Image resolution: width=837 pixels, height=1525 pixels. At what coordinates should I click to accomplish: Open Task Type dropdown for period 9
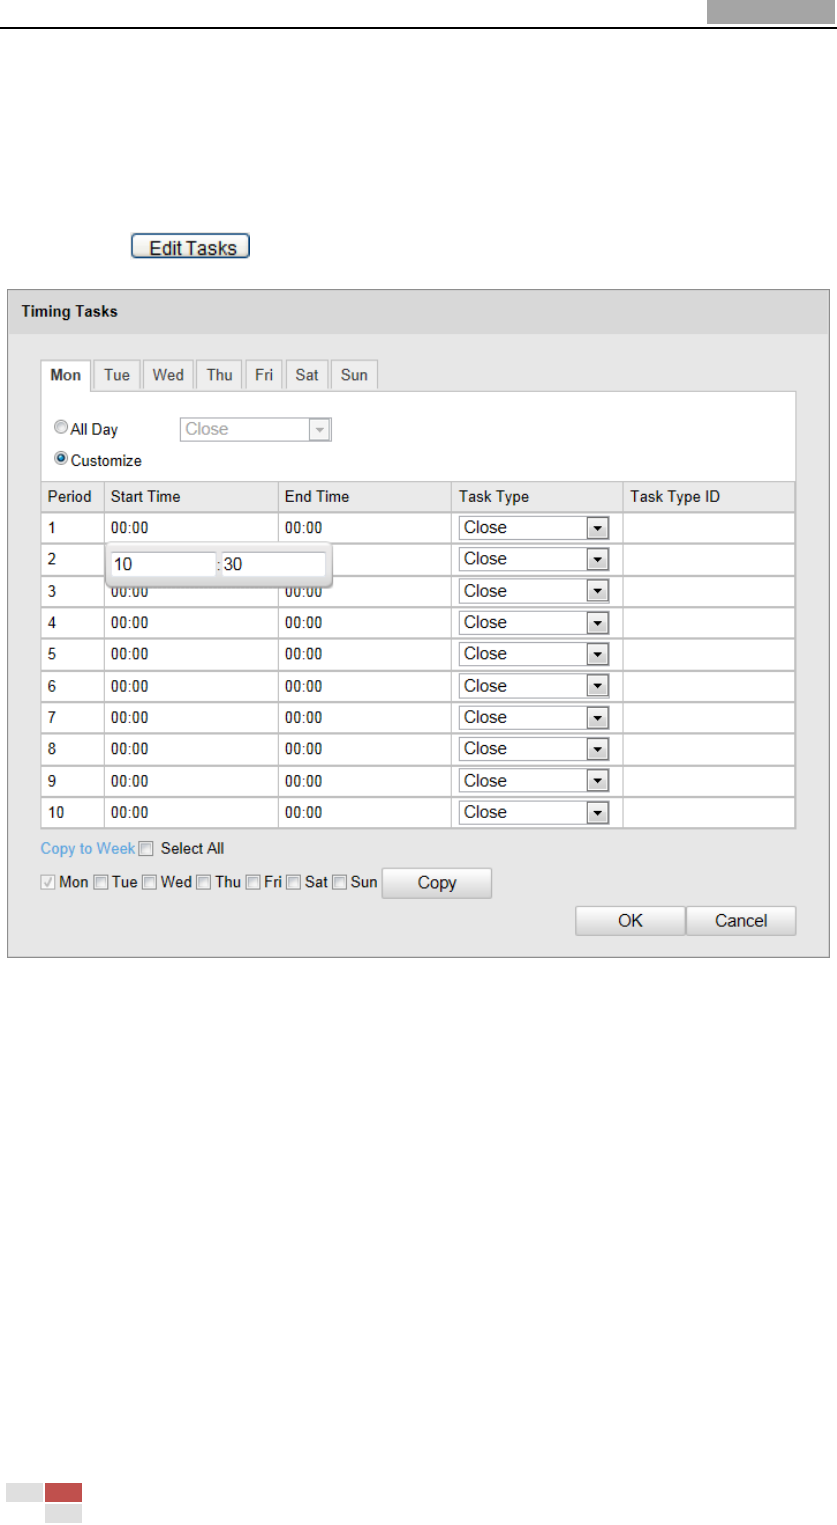pos(534,781)
